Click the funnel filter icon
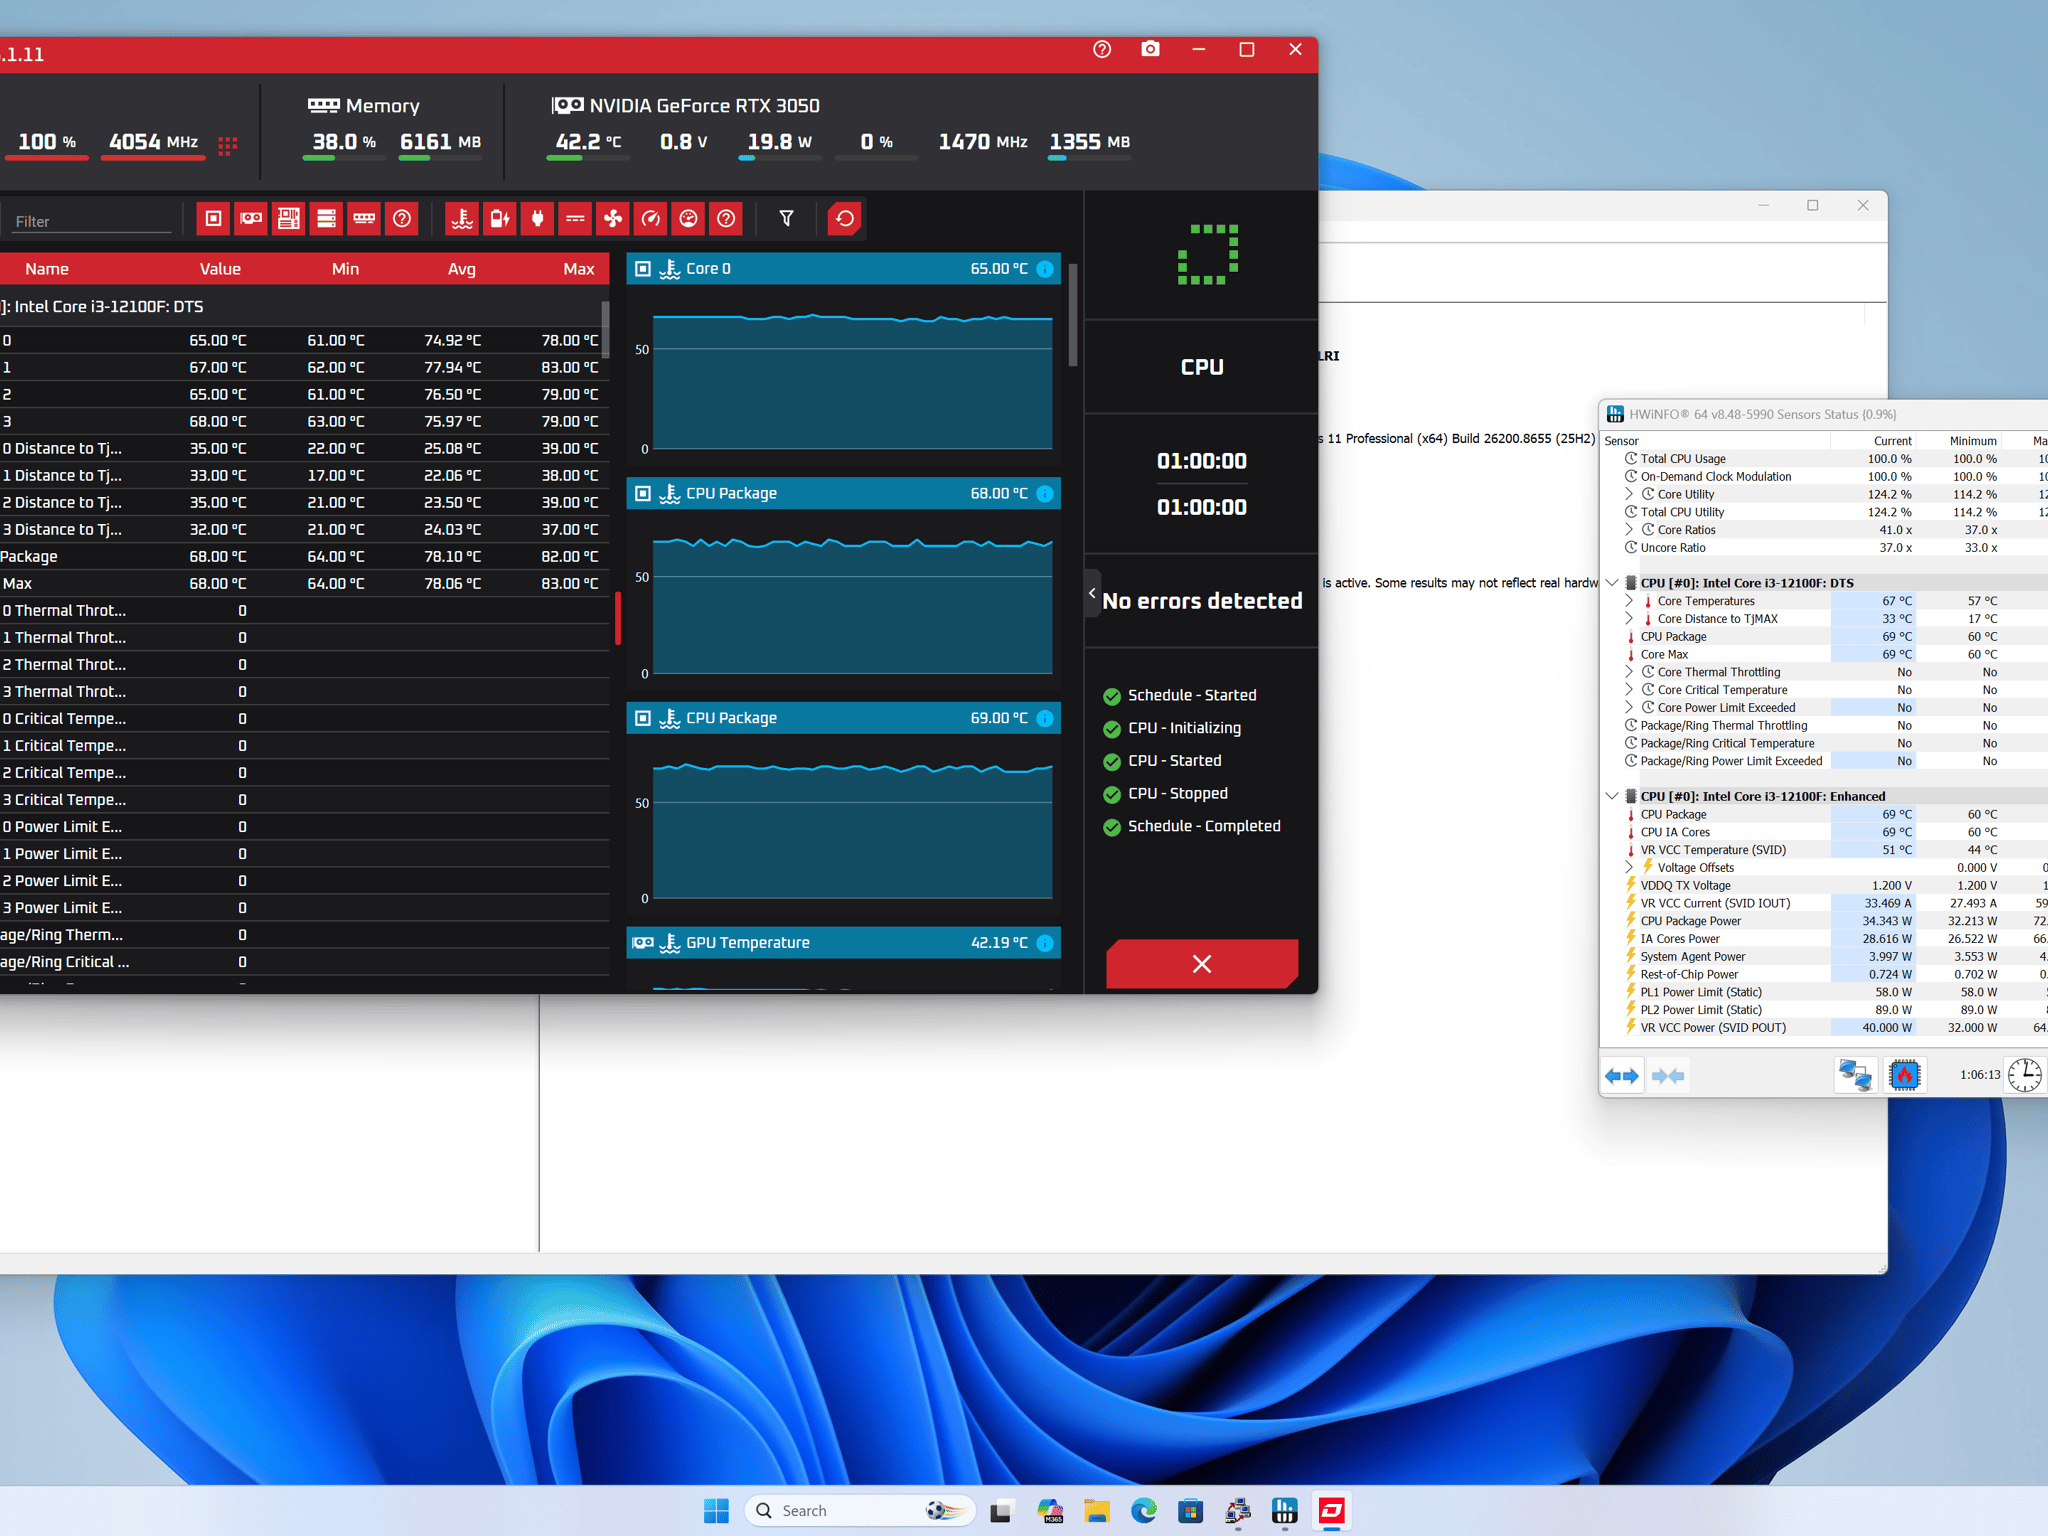 pos(787,218)
